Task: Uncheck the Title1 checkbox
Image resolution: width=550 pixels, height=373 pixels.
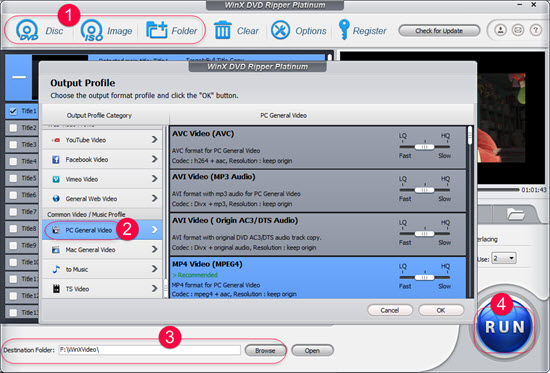Action: pyautogui.click(x=13, y=111)
